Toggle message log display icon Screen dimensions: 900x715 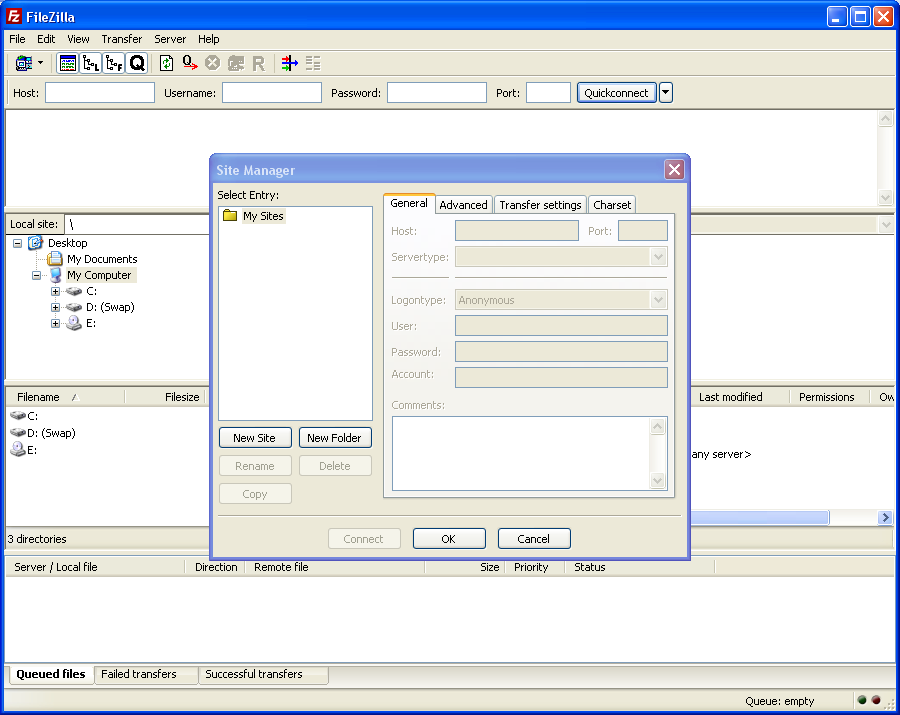tap(68, 63)
